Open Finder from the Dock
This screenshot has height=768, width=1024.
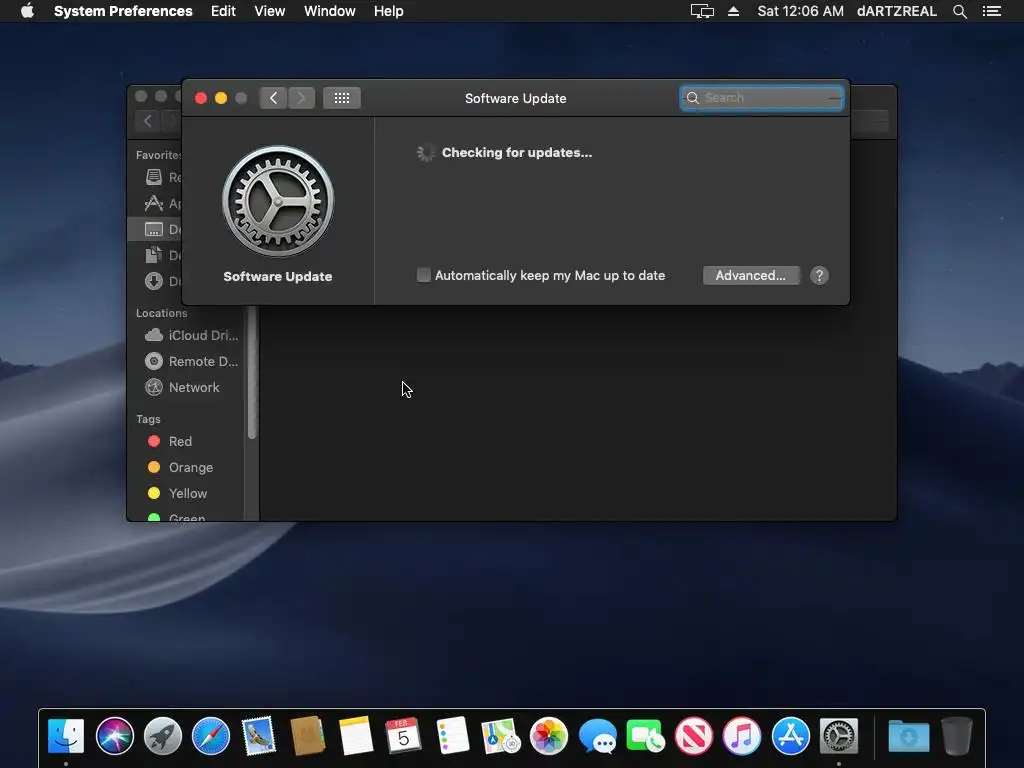coord(66,736)
